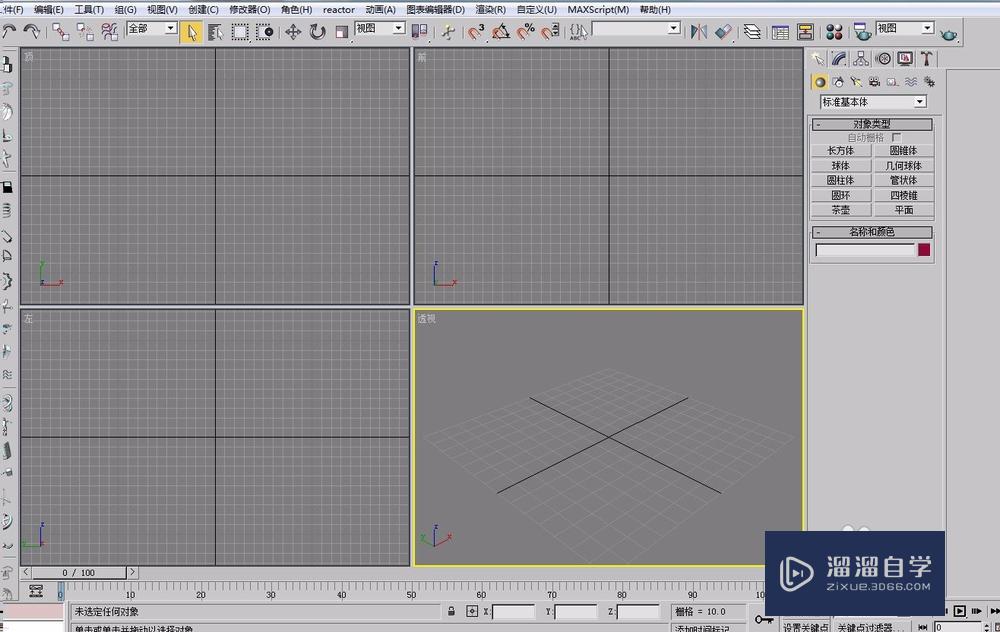Click the Mirror tool icon
This screenshot has width=1000, height=632.
[x=699, y=31]
